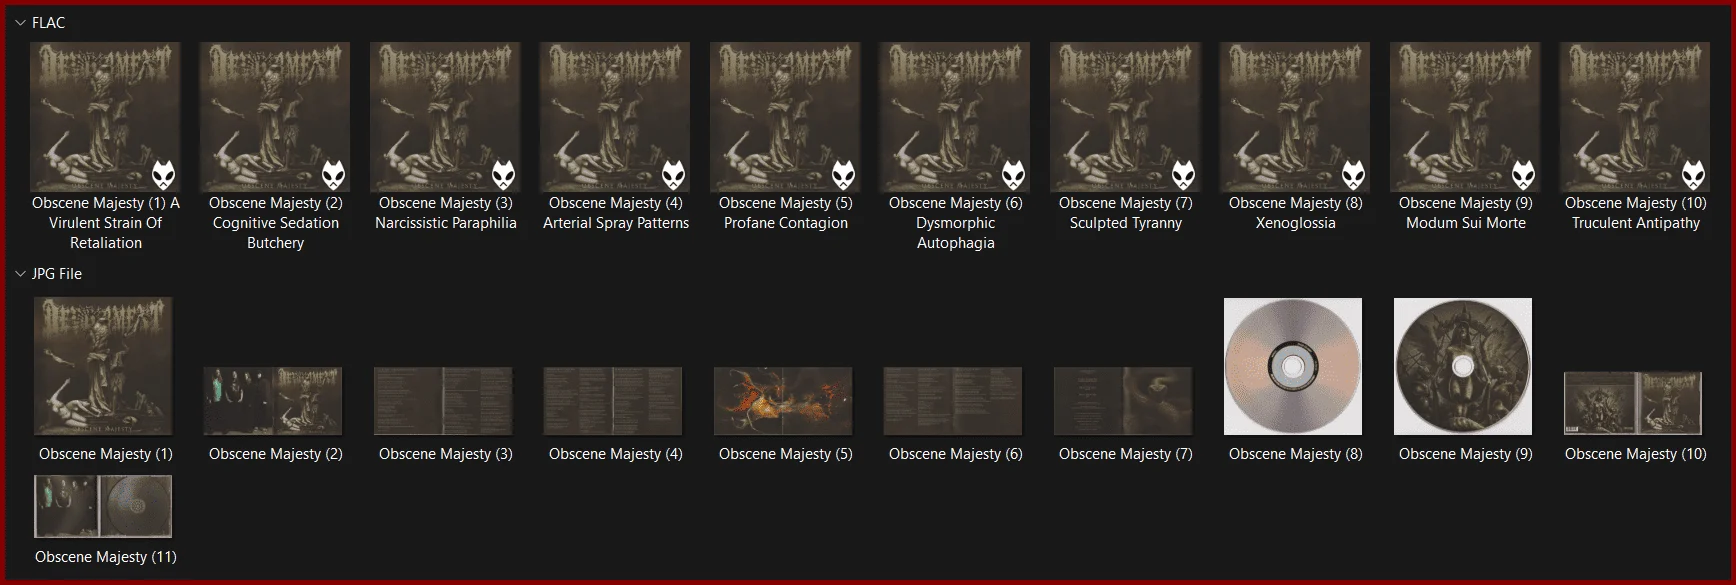Image resolution: width=1736 pixels, height=585 pixels.
Task: Select Cognitive Sedation Butchery FLAC thumbnail
Action: pyautogui.click(x=275, y=117)
